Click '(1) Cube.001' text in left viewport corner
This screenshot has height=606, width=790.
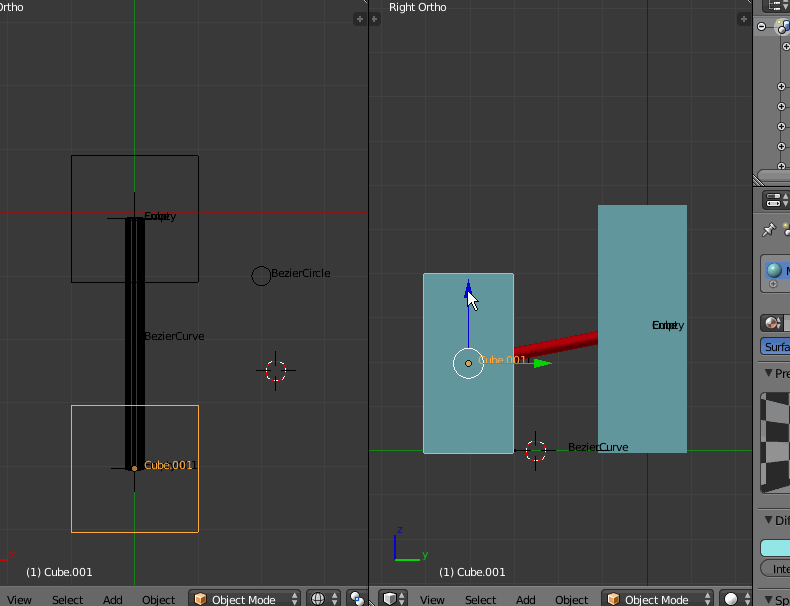(59, 572)
